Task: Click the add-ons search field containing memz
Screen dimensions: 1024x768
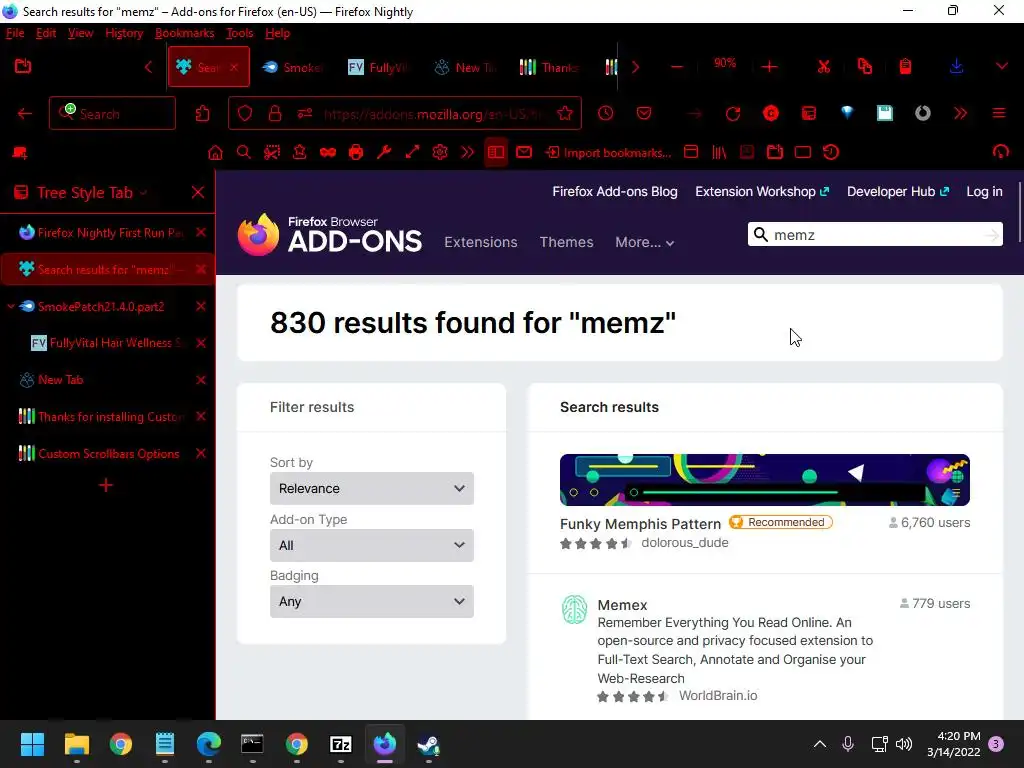Action: 875,234
